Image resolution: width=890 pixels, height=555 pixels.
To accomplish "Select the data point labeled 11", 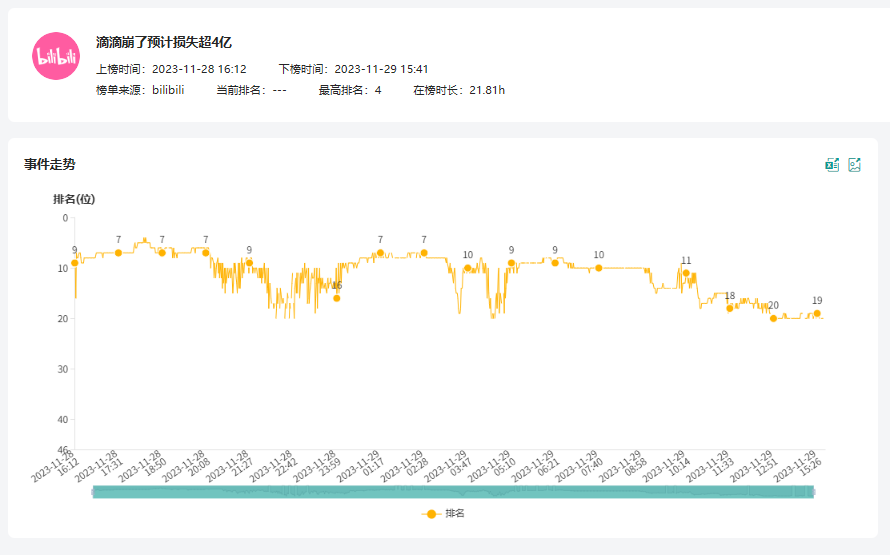I will 686,273.
